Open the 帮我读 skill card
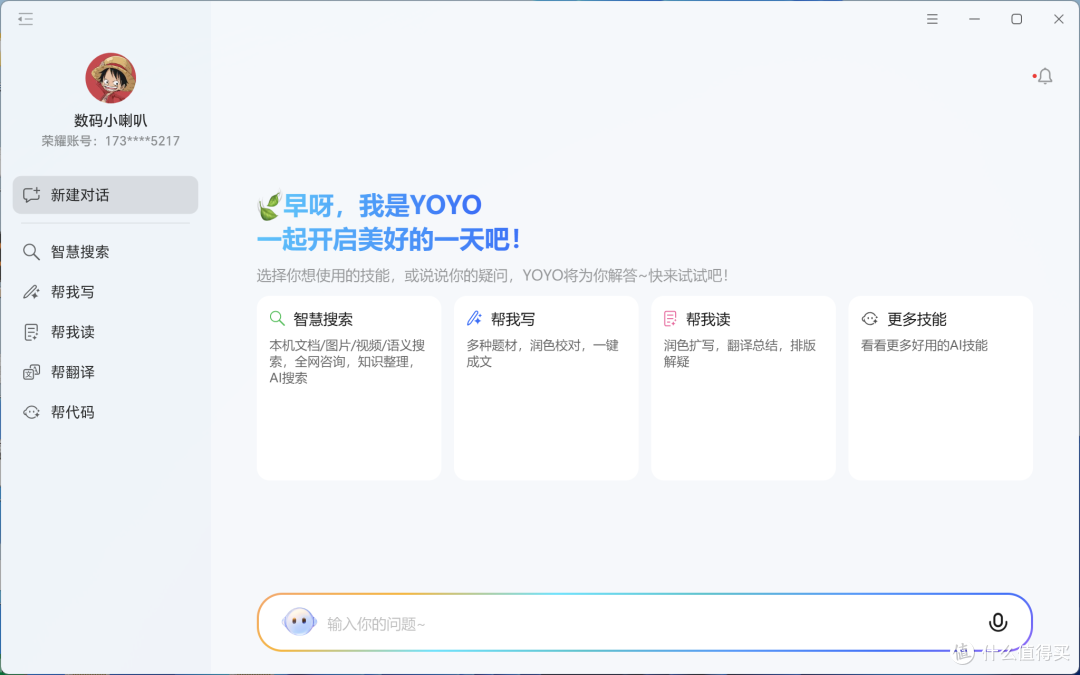1080x675 pixels. pos(743,388)
